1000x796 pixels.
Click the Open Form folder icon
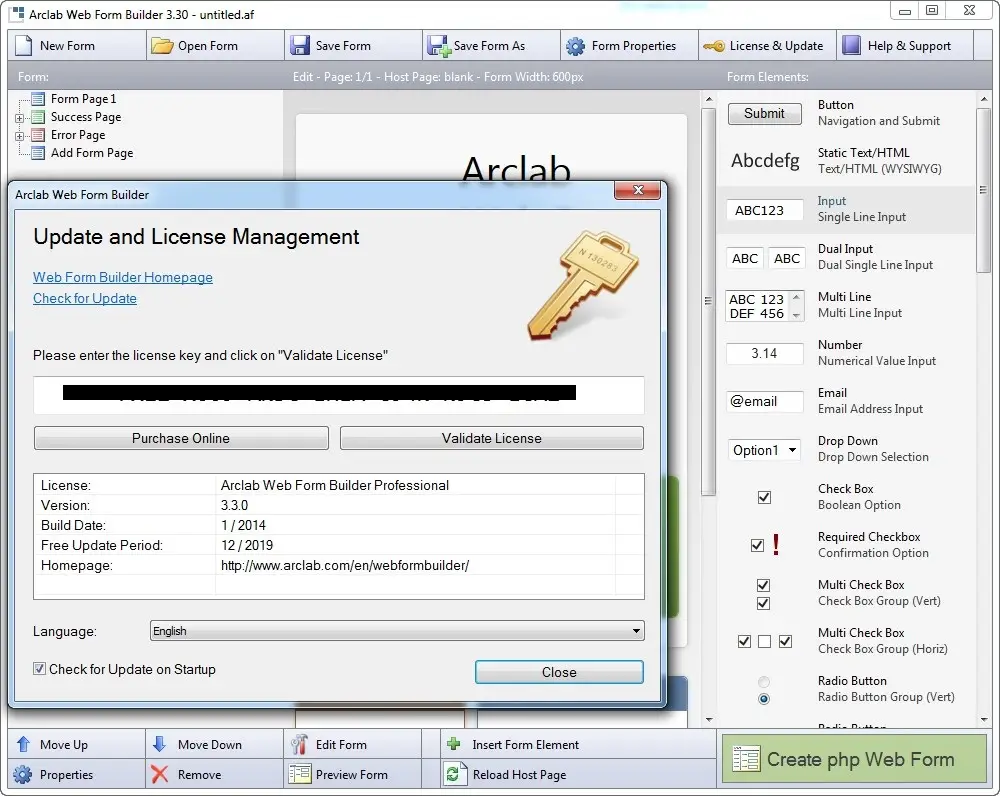162,46
